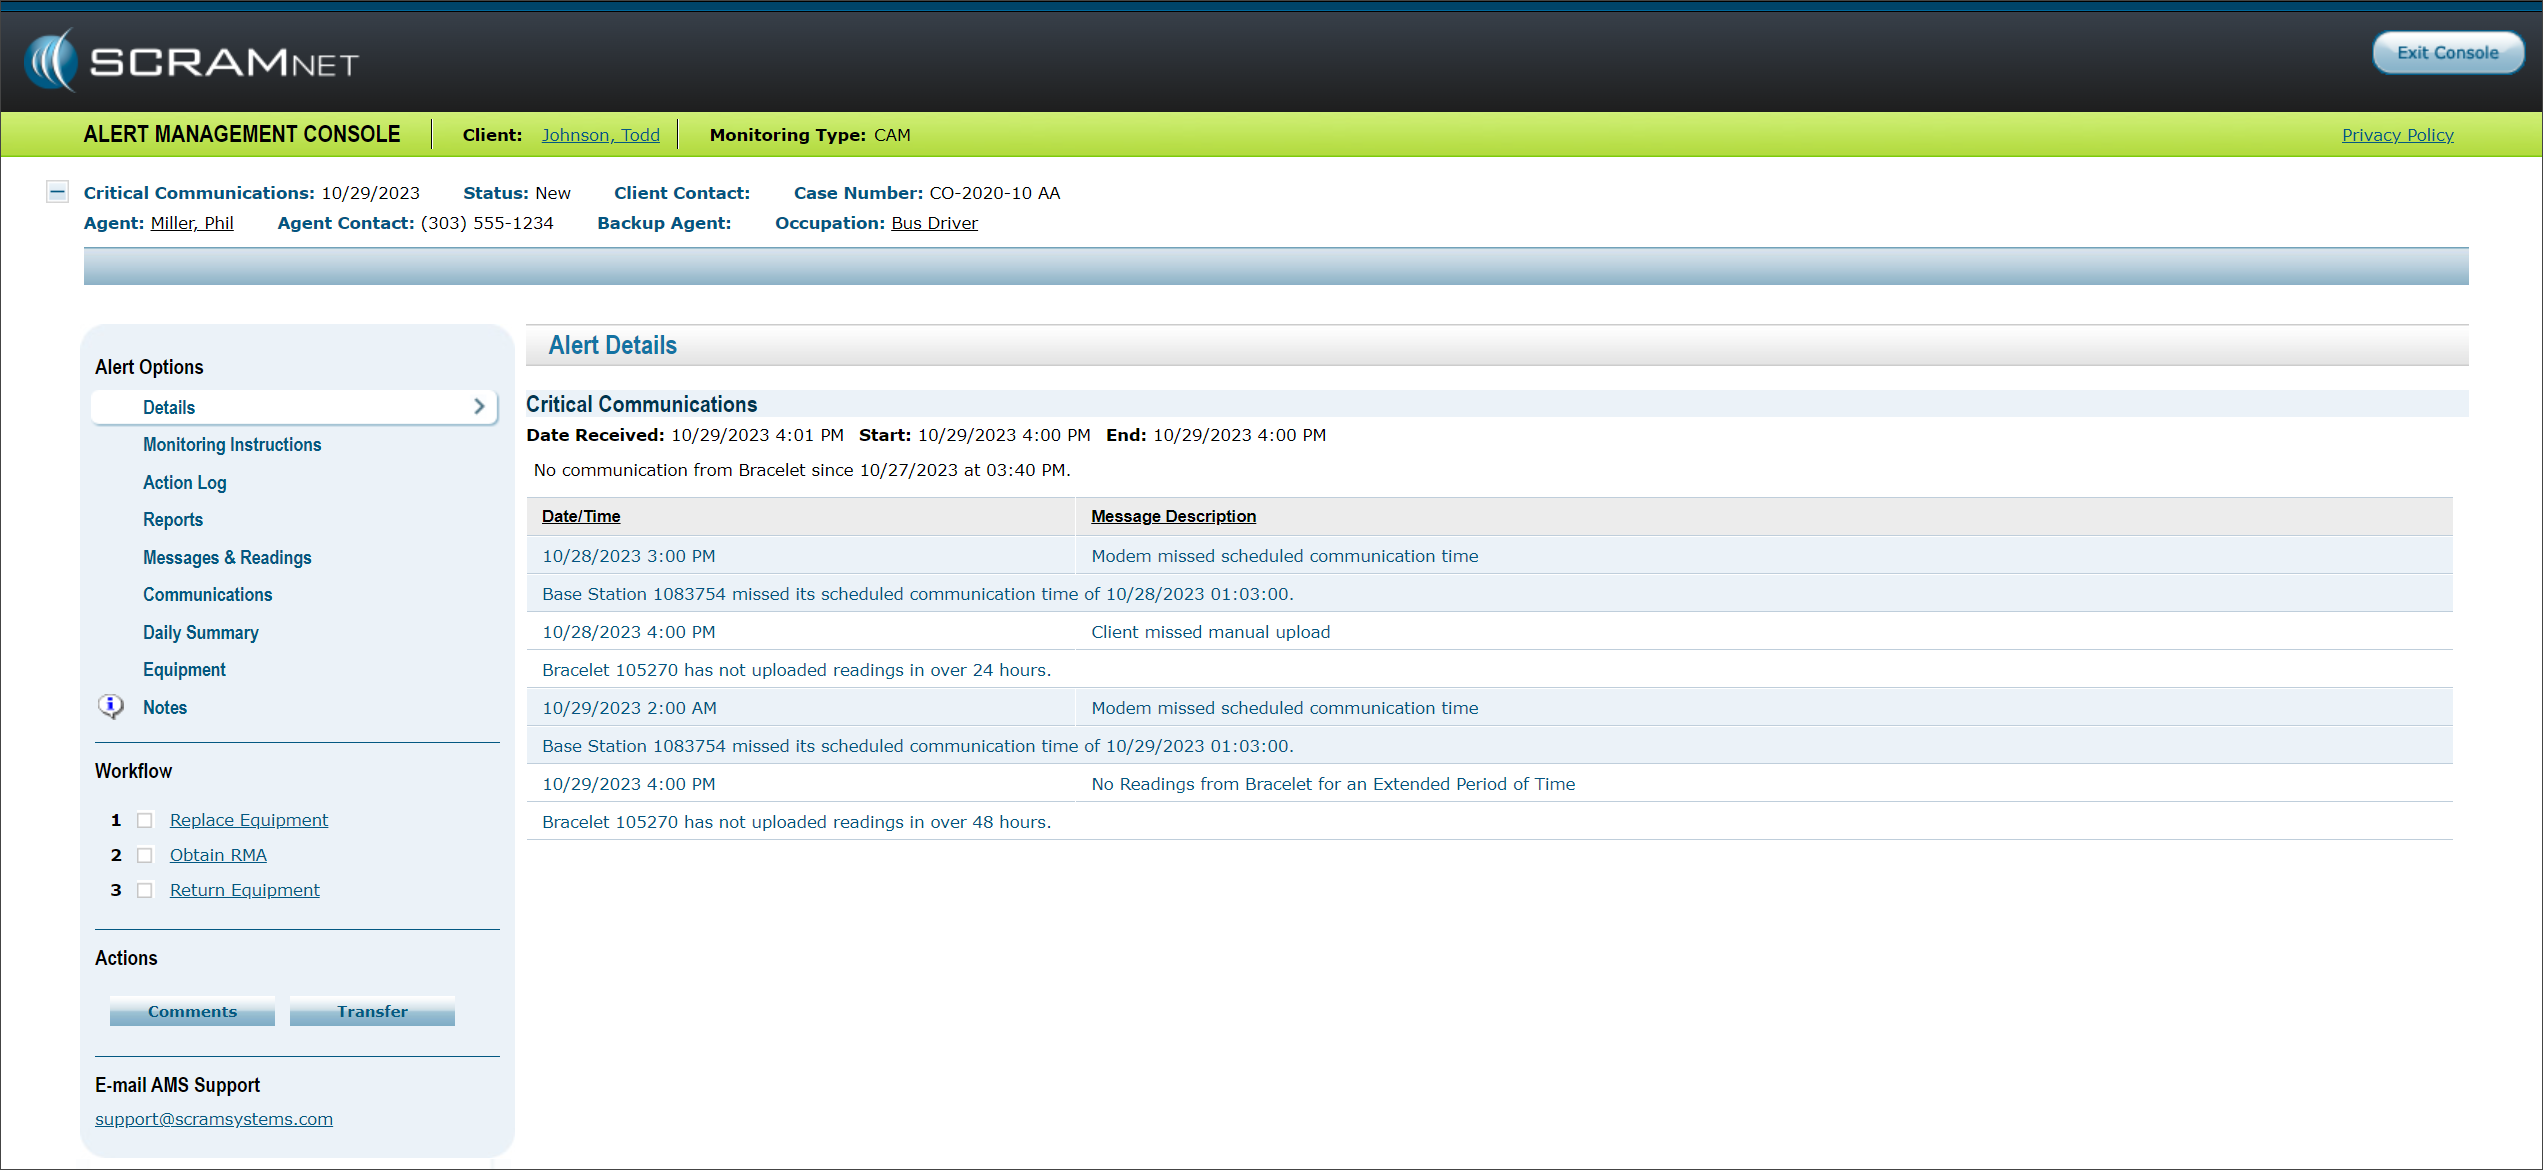Check the Replace Equipment checkbox
Screen dimensions: 2543x1170
pyautogui.click(x=145, y=820)
